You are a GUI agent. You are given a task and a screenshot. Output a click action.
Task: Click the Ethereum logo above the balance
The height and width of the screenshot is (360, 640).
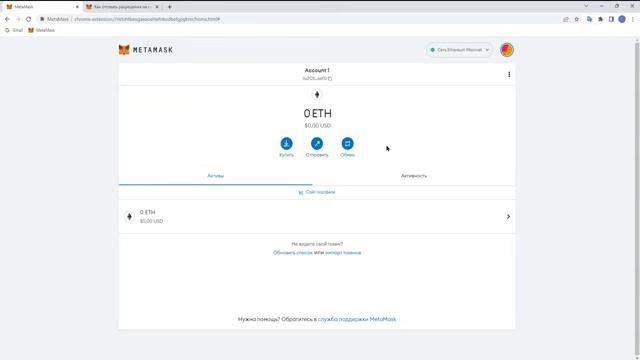[x=317, y=95]
